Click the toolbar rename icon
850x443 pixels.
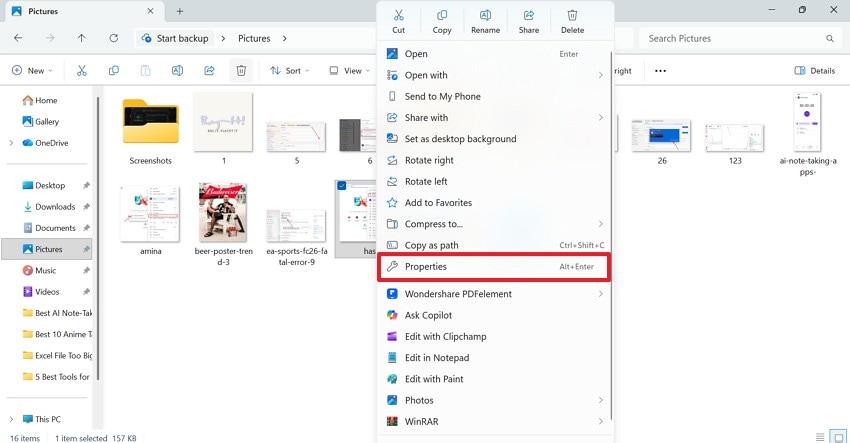177,70
